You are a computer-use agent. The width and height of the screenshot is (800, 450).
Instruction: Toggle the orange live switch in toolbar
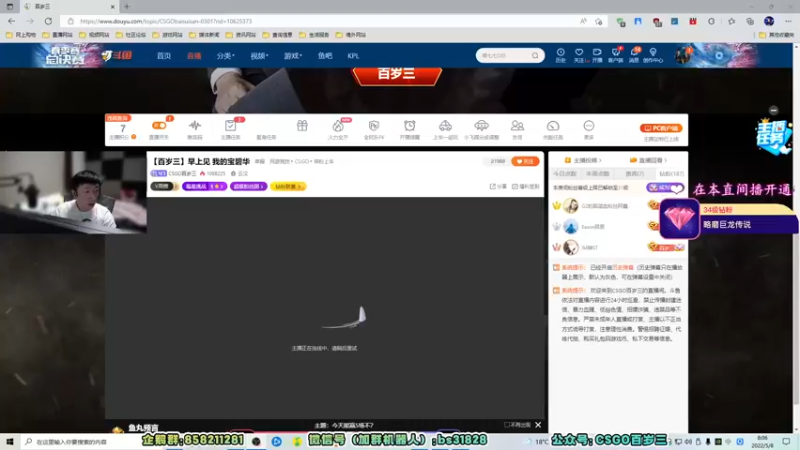click(159, 126)
